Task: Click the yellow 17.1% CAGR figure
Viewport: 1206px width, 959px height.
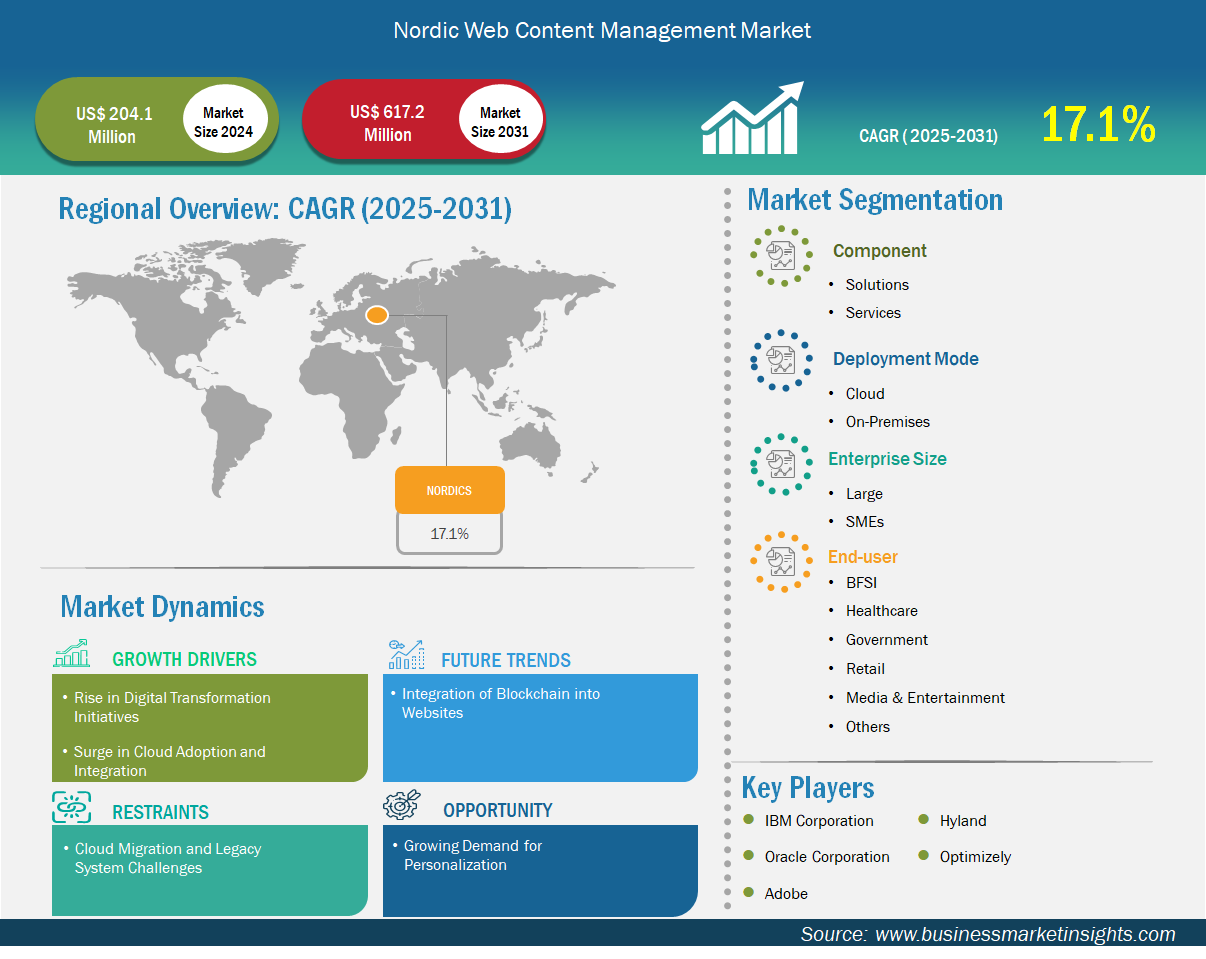Action: 1098,126
